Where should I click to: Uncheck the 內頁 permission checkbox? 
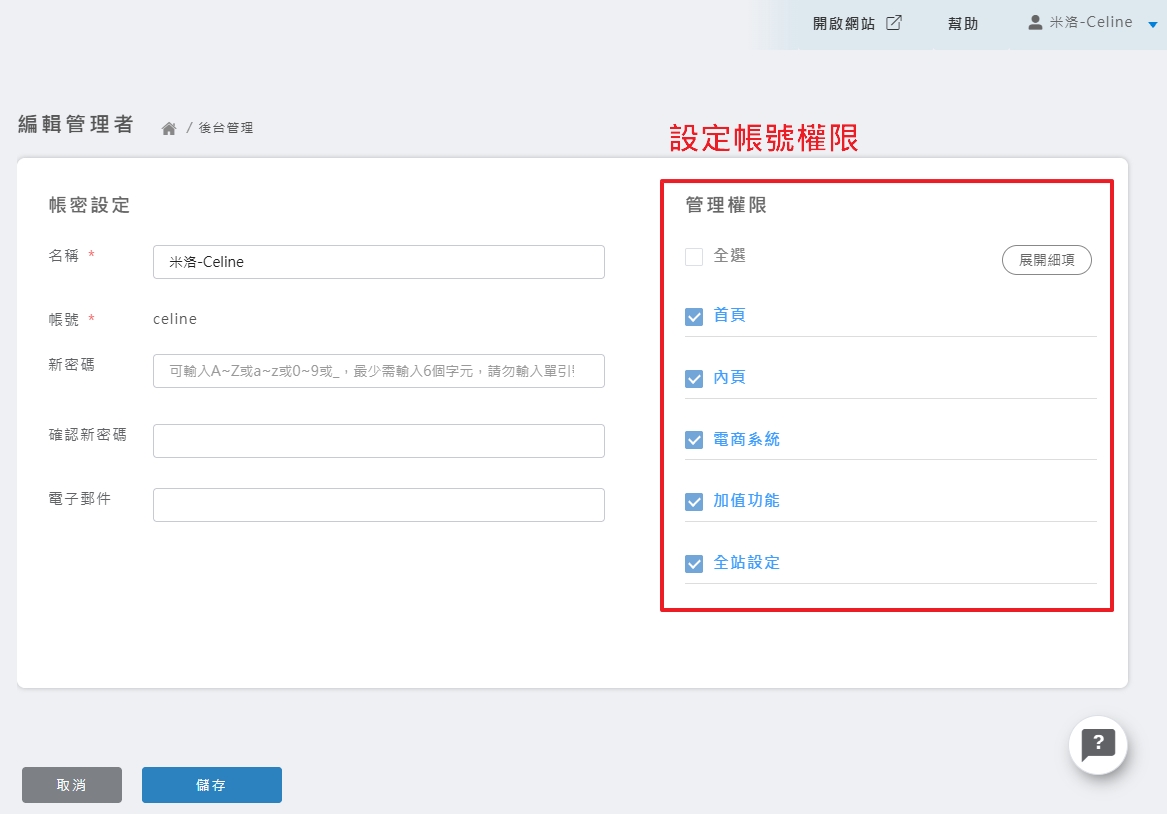(x=694, y=379)
